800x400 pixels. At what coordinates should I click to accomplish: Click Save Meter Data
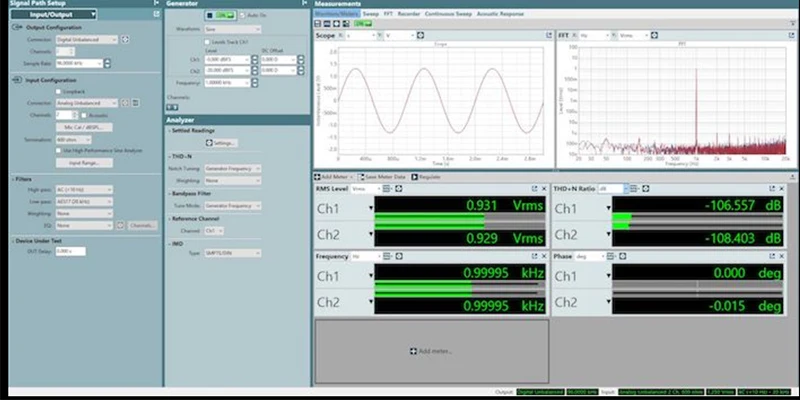pyautogui.click(x=382, y=177)
